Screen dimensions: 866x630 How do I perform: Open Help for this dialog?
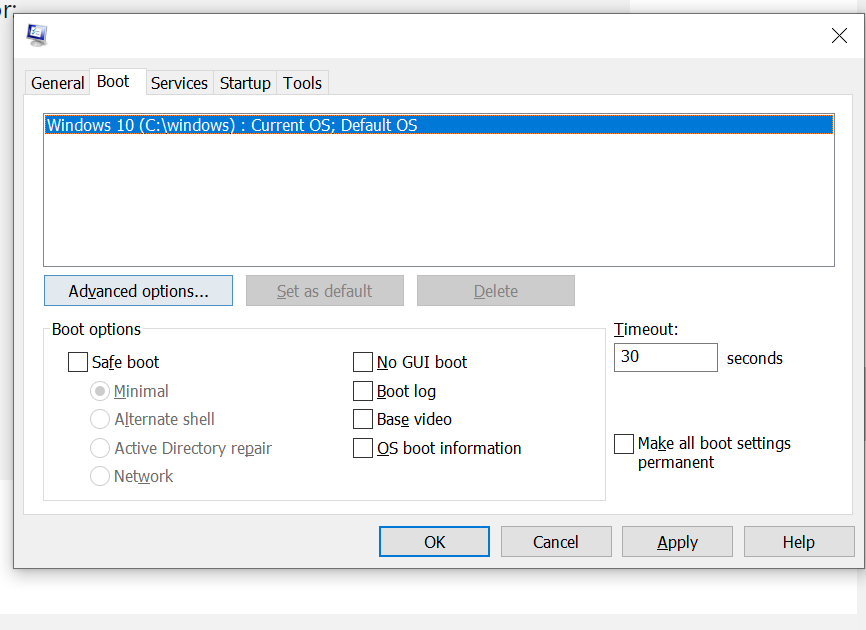(798, 542)
